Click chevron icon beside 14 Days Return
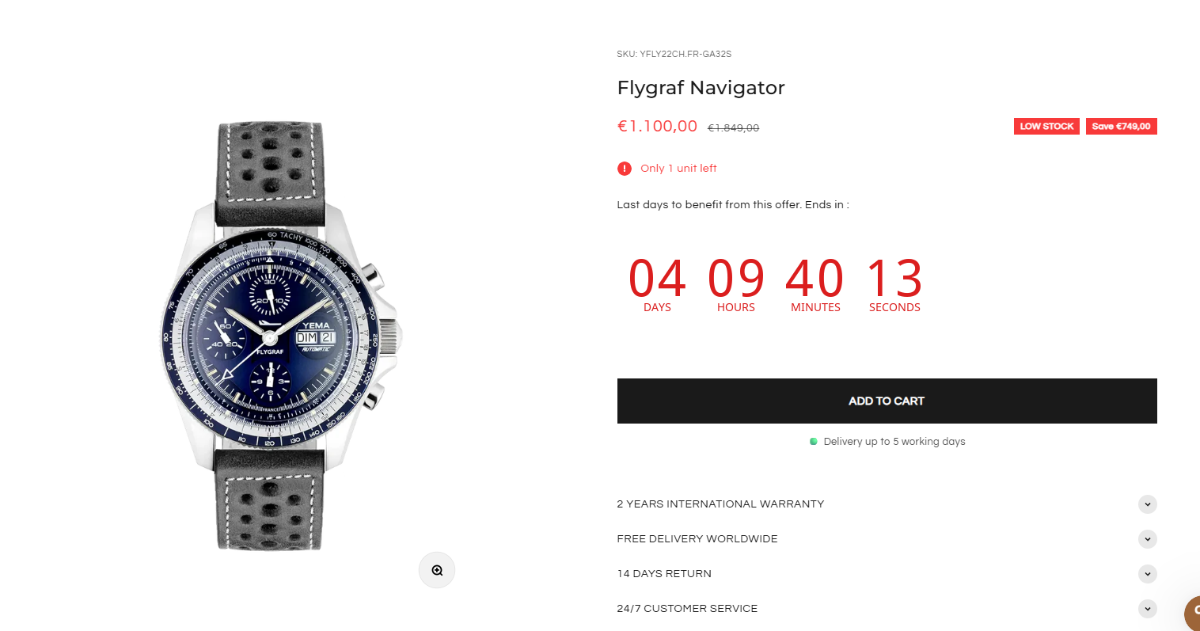 [1147, 574]
